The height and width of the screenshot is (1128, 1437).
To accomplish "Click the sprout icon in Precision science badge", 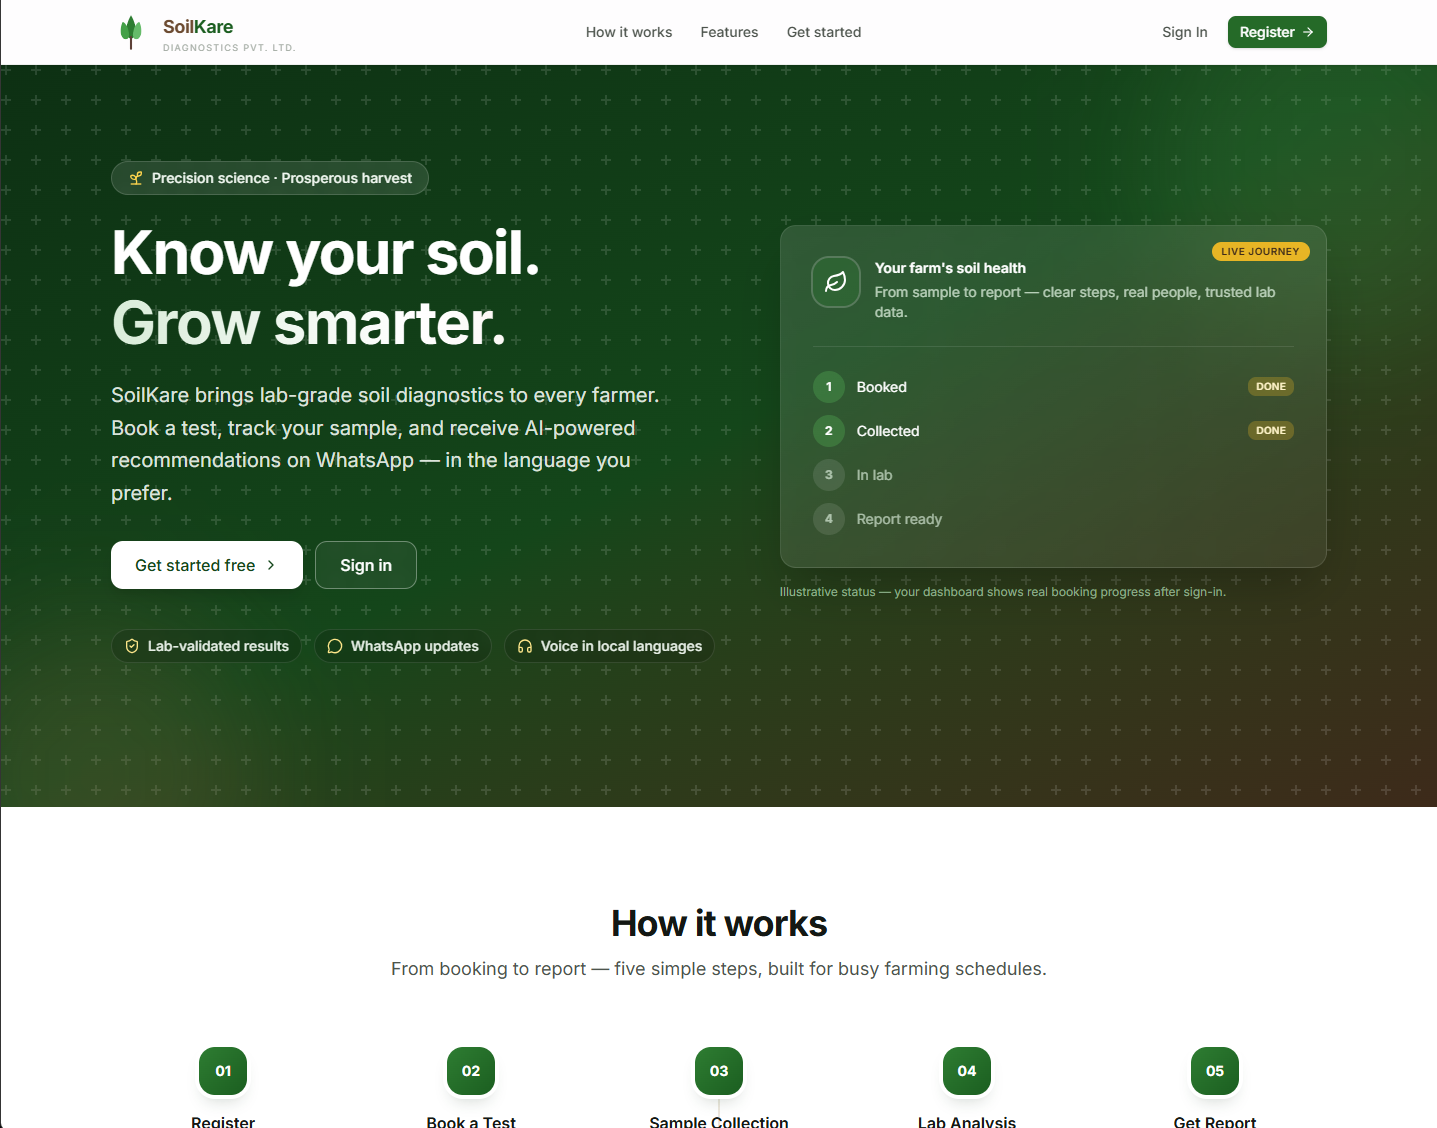I will pos(136,178).
